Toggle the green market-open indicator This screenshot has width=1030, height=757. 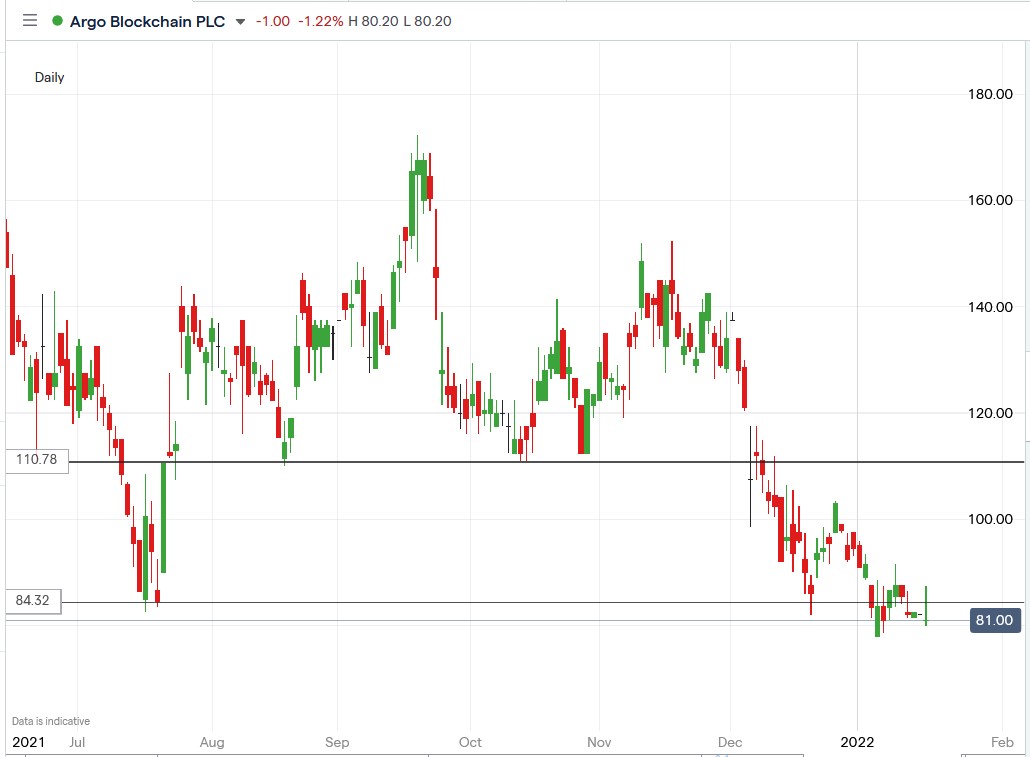click(x=58, y=20)
